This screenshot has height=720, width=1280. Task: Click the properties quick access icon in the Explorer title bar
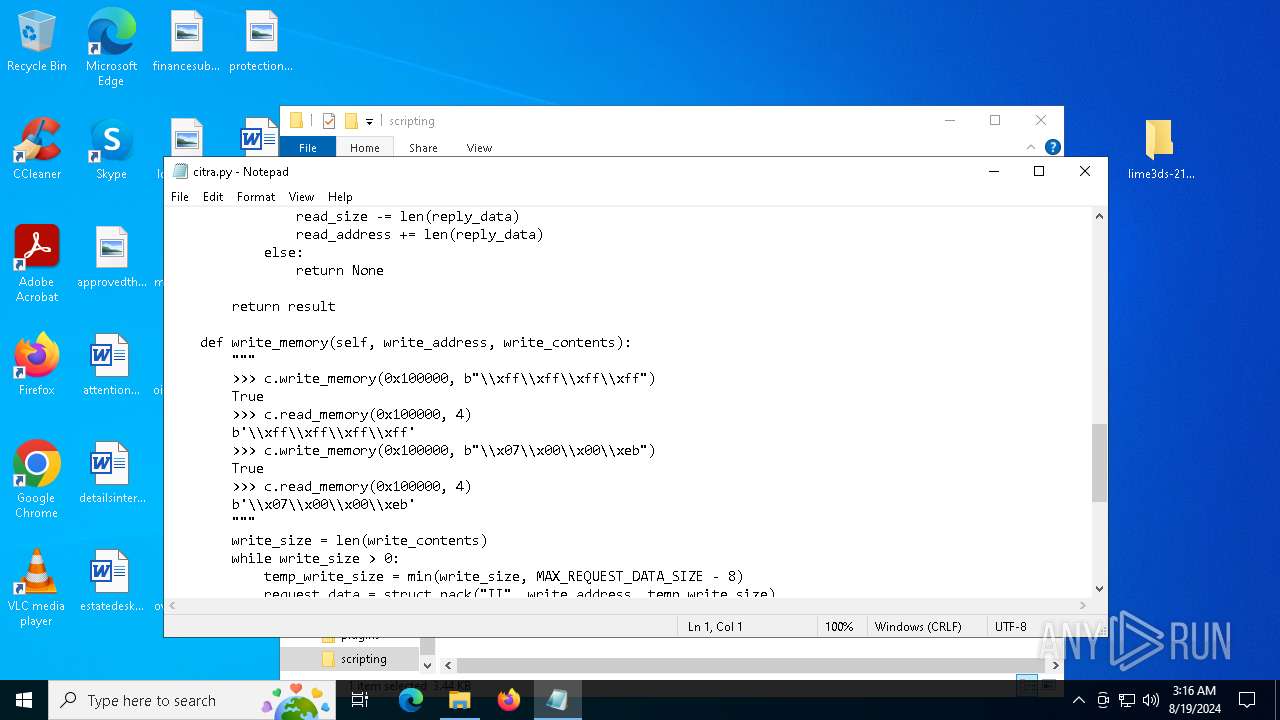click(328, 121)
